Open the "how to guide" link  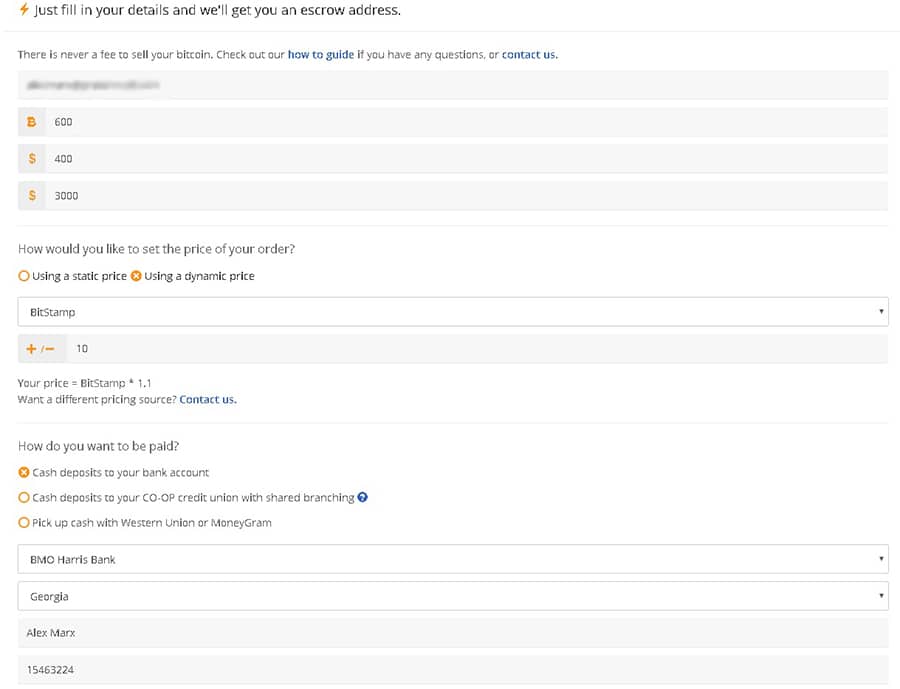pyautogui.click(x=320, y=55)
